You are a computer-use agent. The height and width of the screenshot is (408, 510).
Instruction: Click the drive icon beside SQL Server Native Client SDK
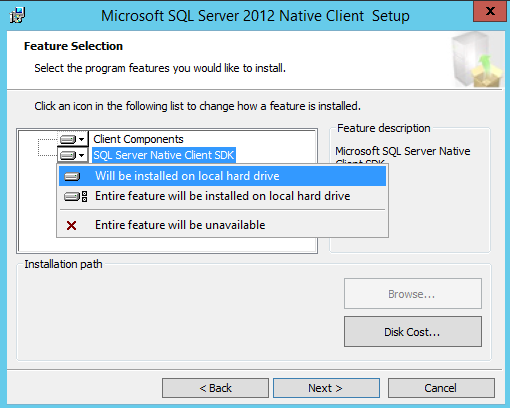click(68, 155)
